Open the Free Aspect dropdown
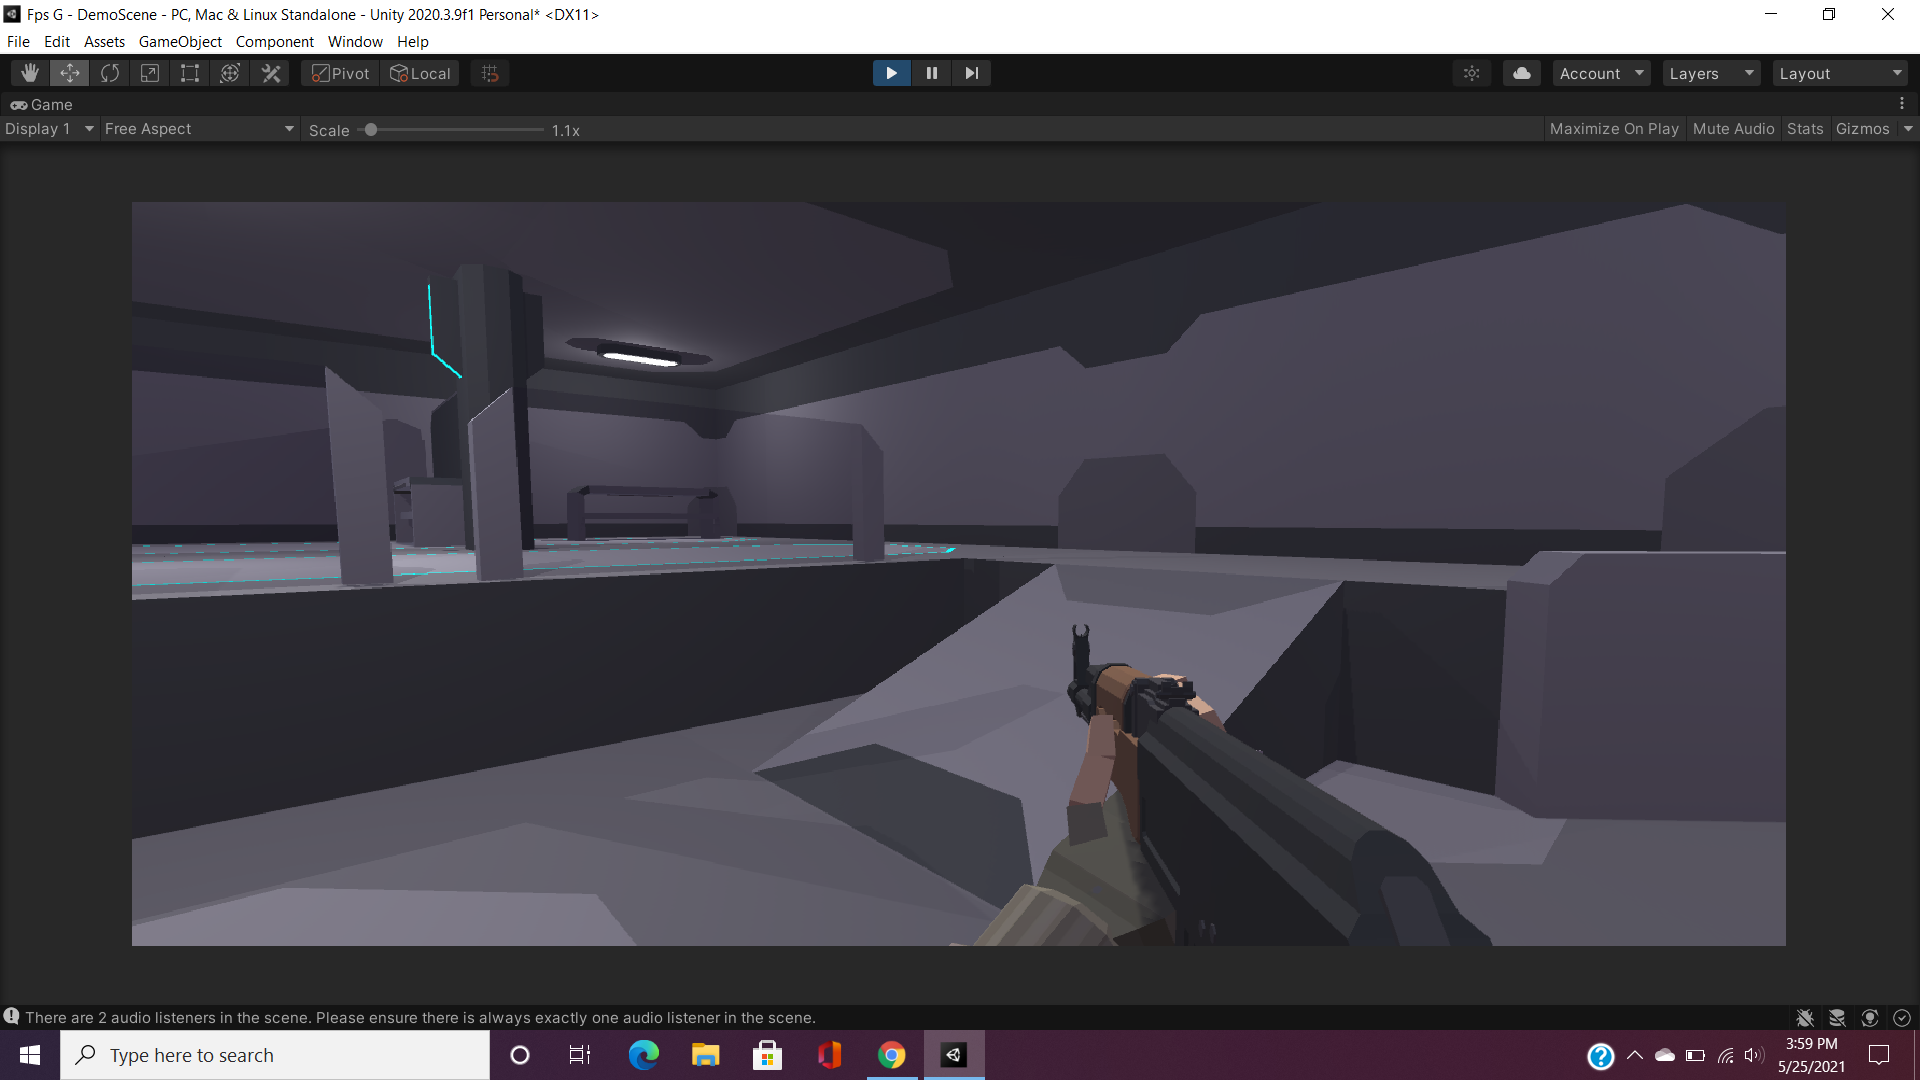1920x1080 pixels. coord(199,129)
